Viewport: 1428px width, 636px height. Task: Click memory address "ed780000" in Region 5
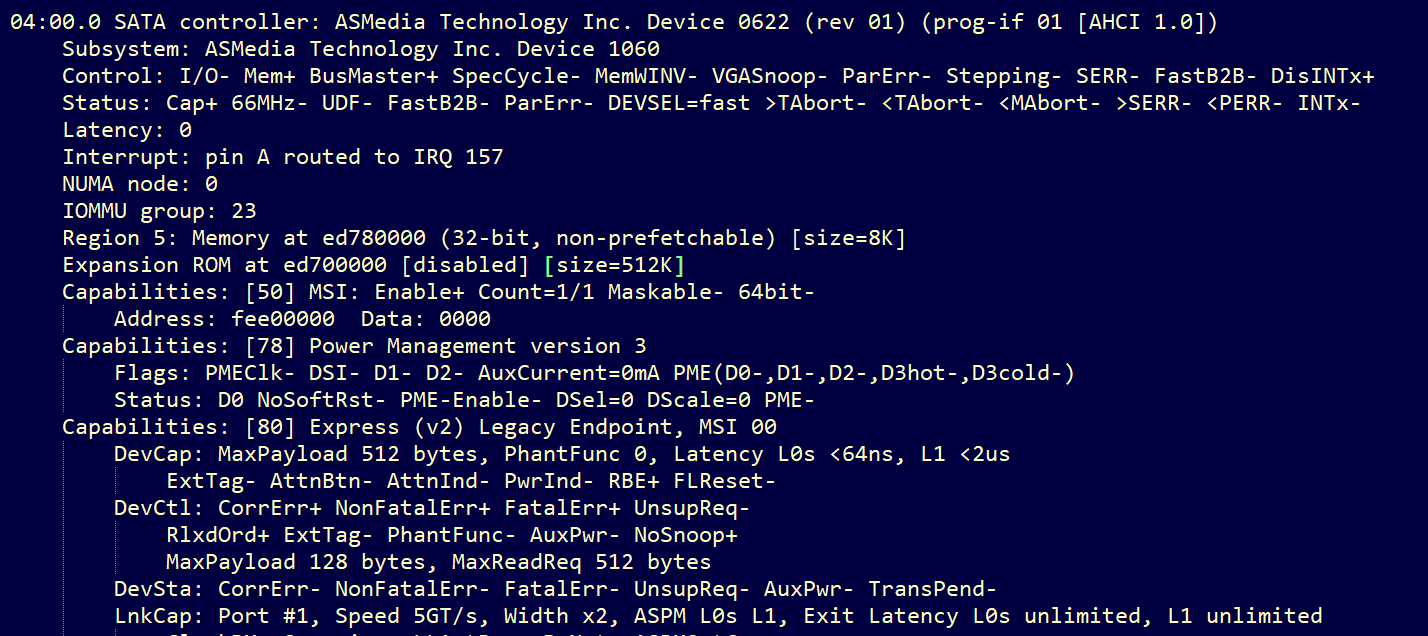tap(374, 238)
